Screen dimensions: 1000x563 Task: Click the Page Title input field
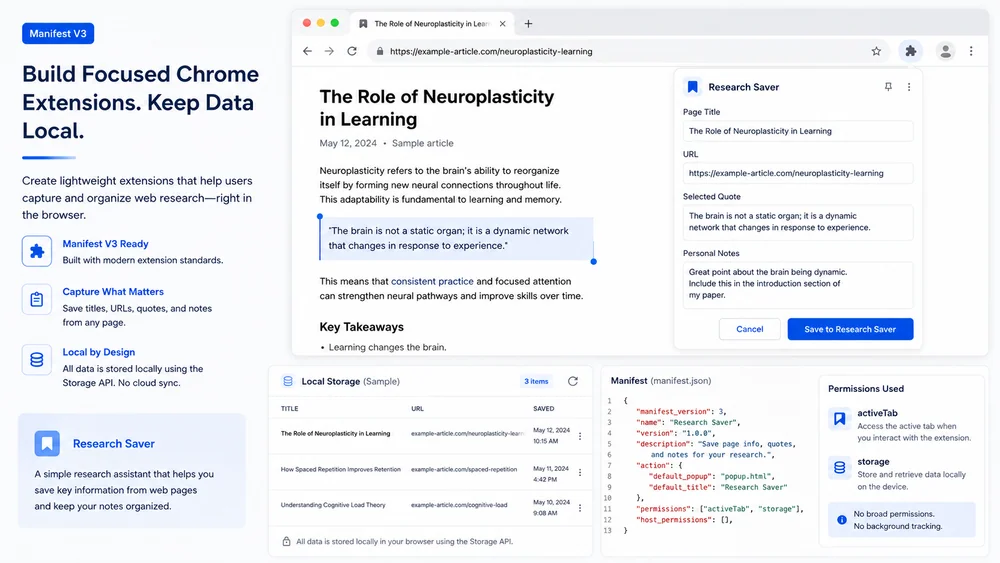point(798,131)
